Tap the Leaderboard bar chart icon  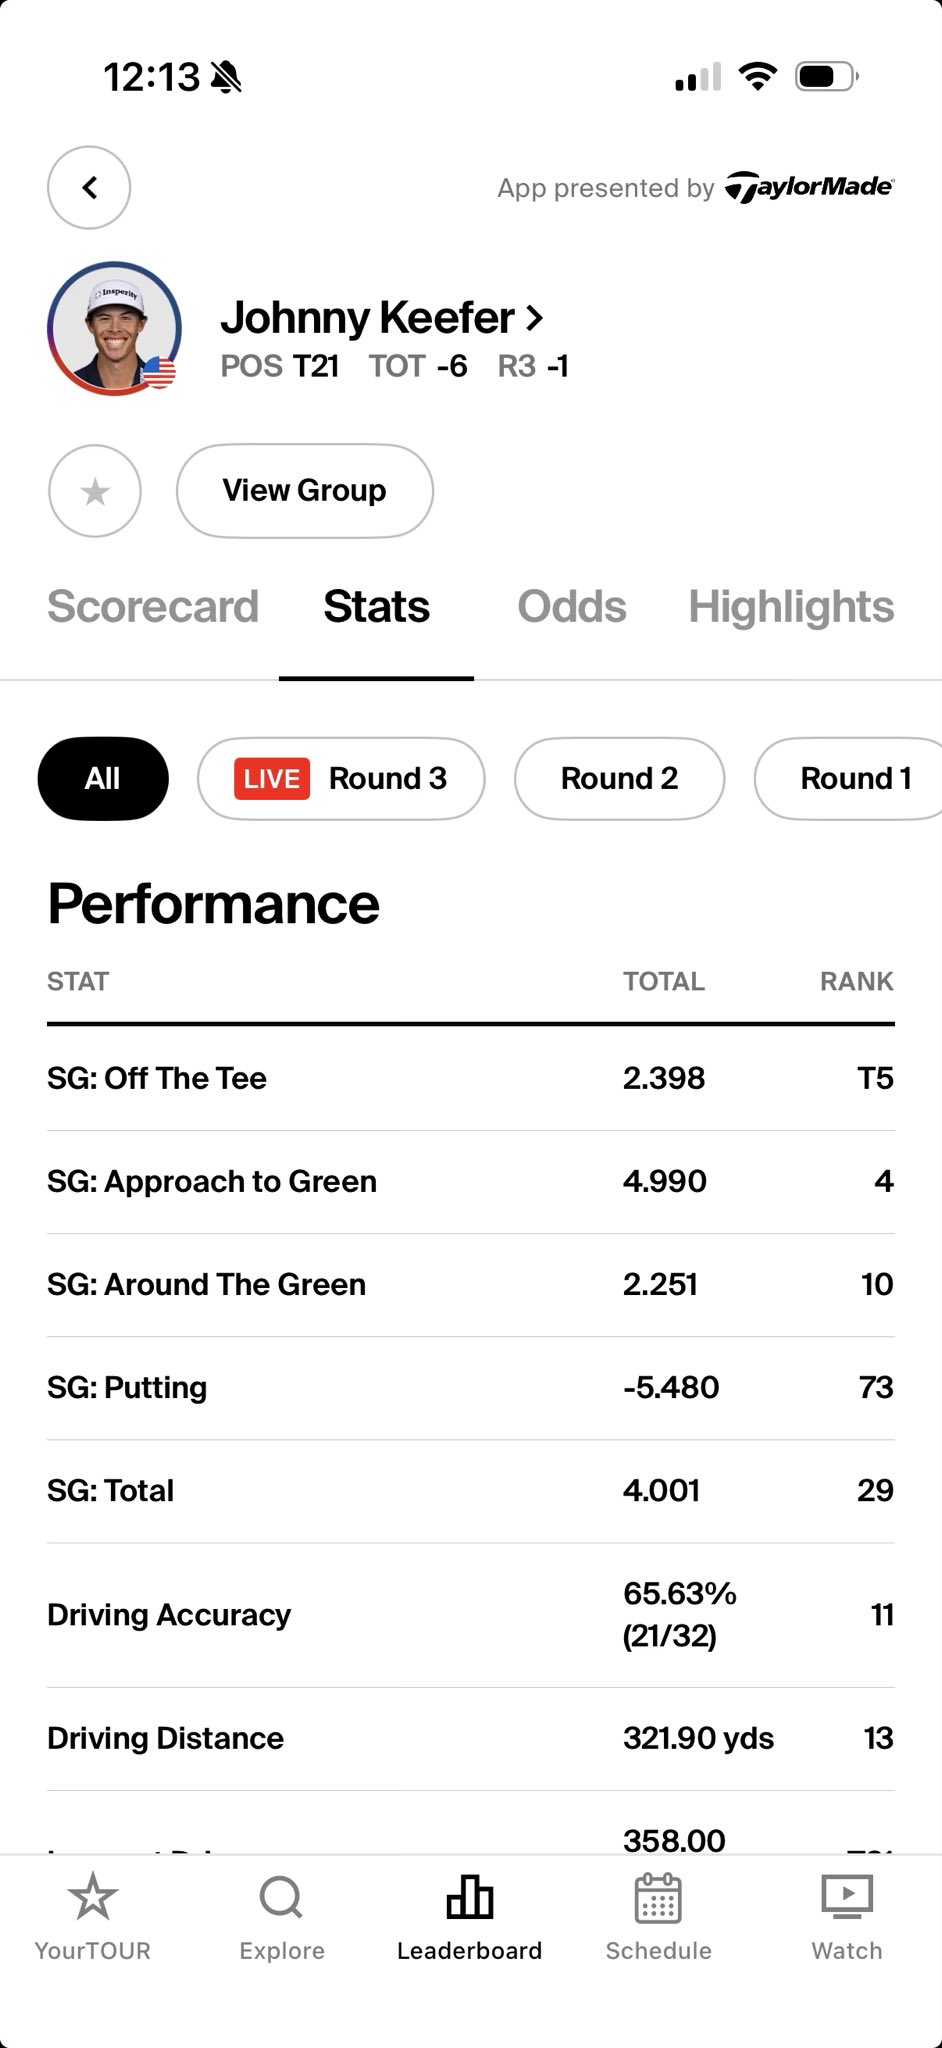470,1896
